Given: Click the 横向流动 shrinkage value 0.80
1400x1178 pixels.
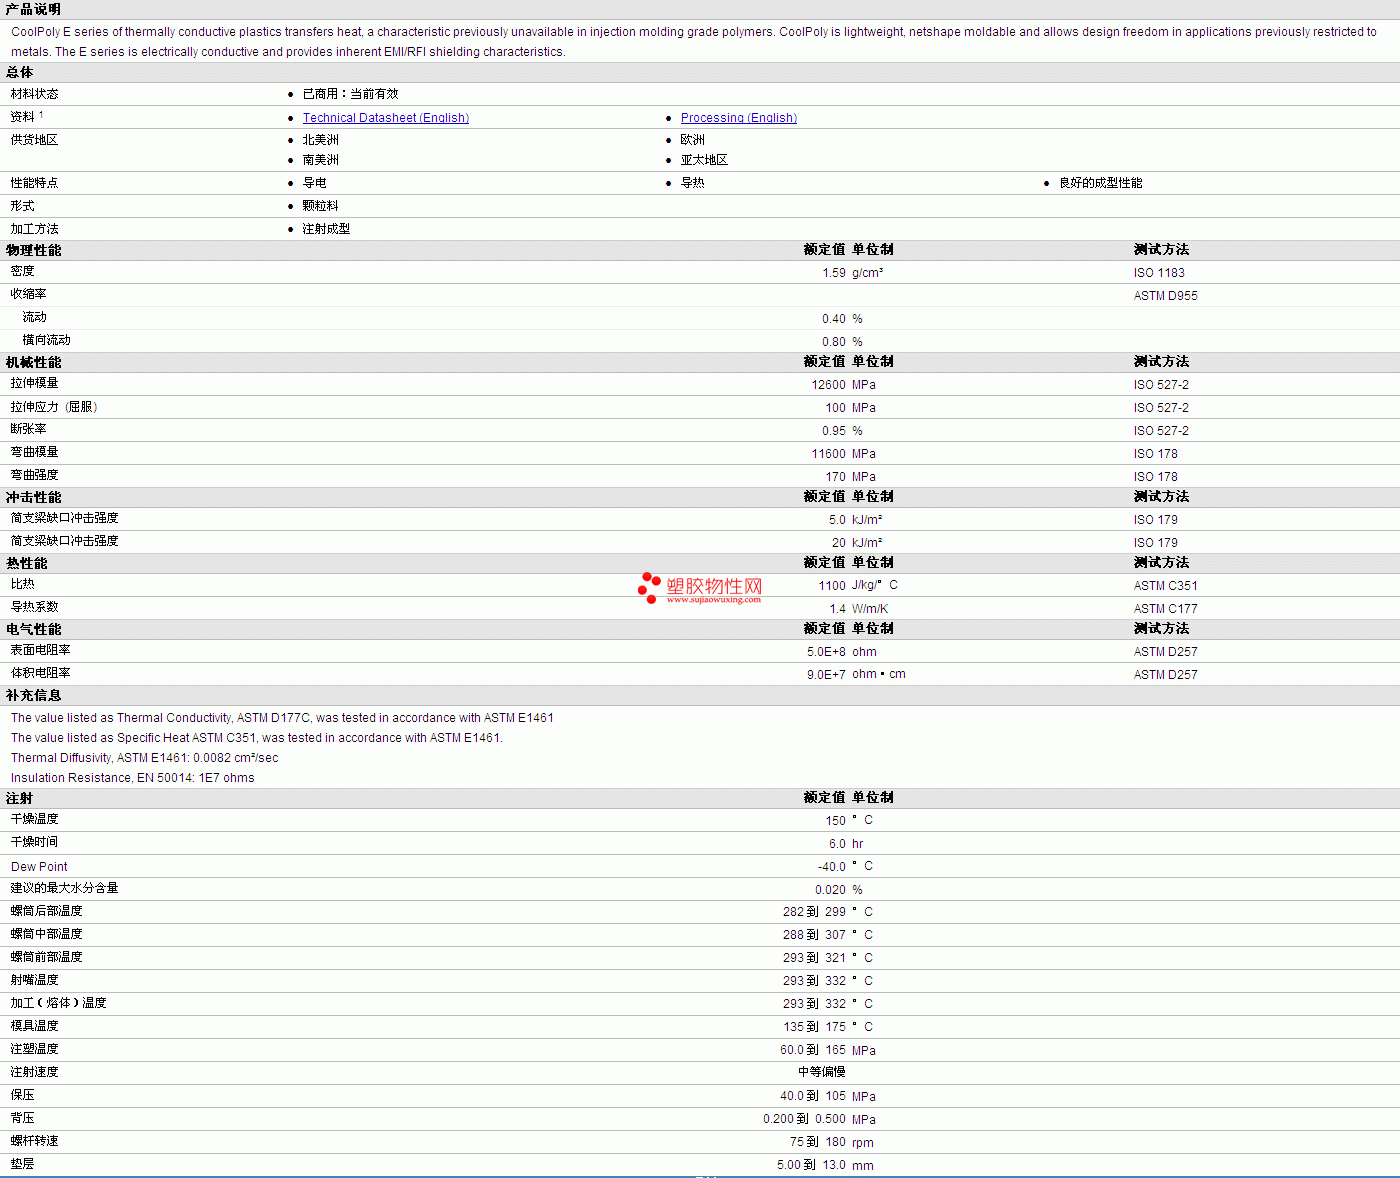Looking at the screenshot, I should tap(834, 342).
